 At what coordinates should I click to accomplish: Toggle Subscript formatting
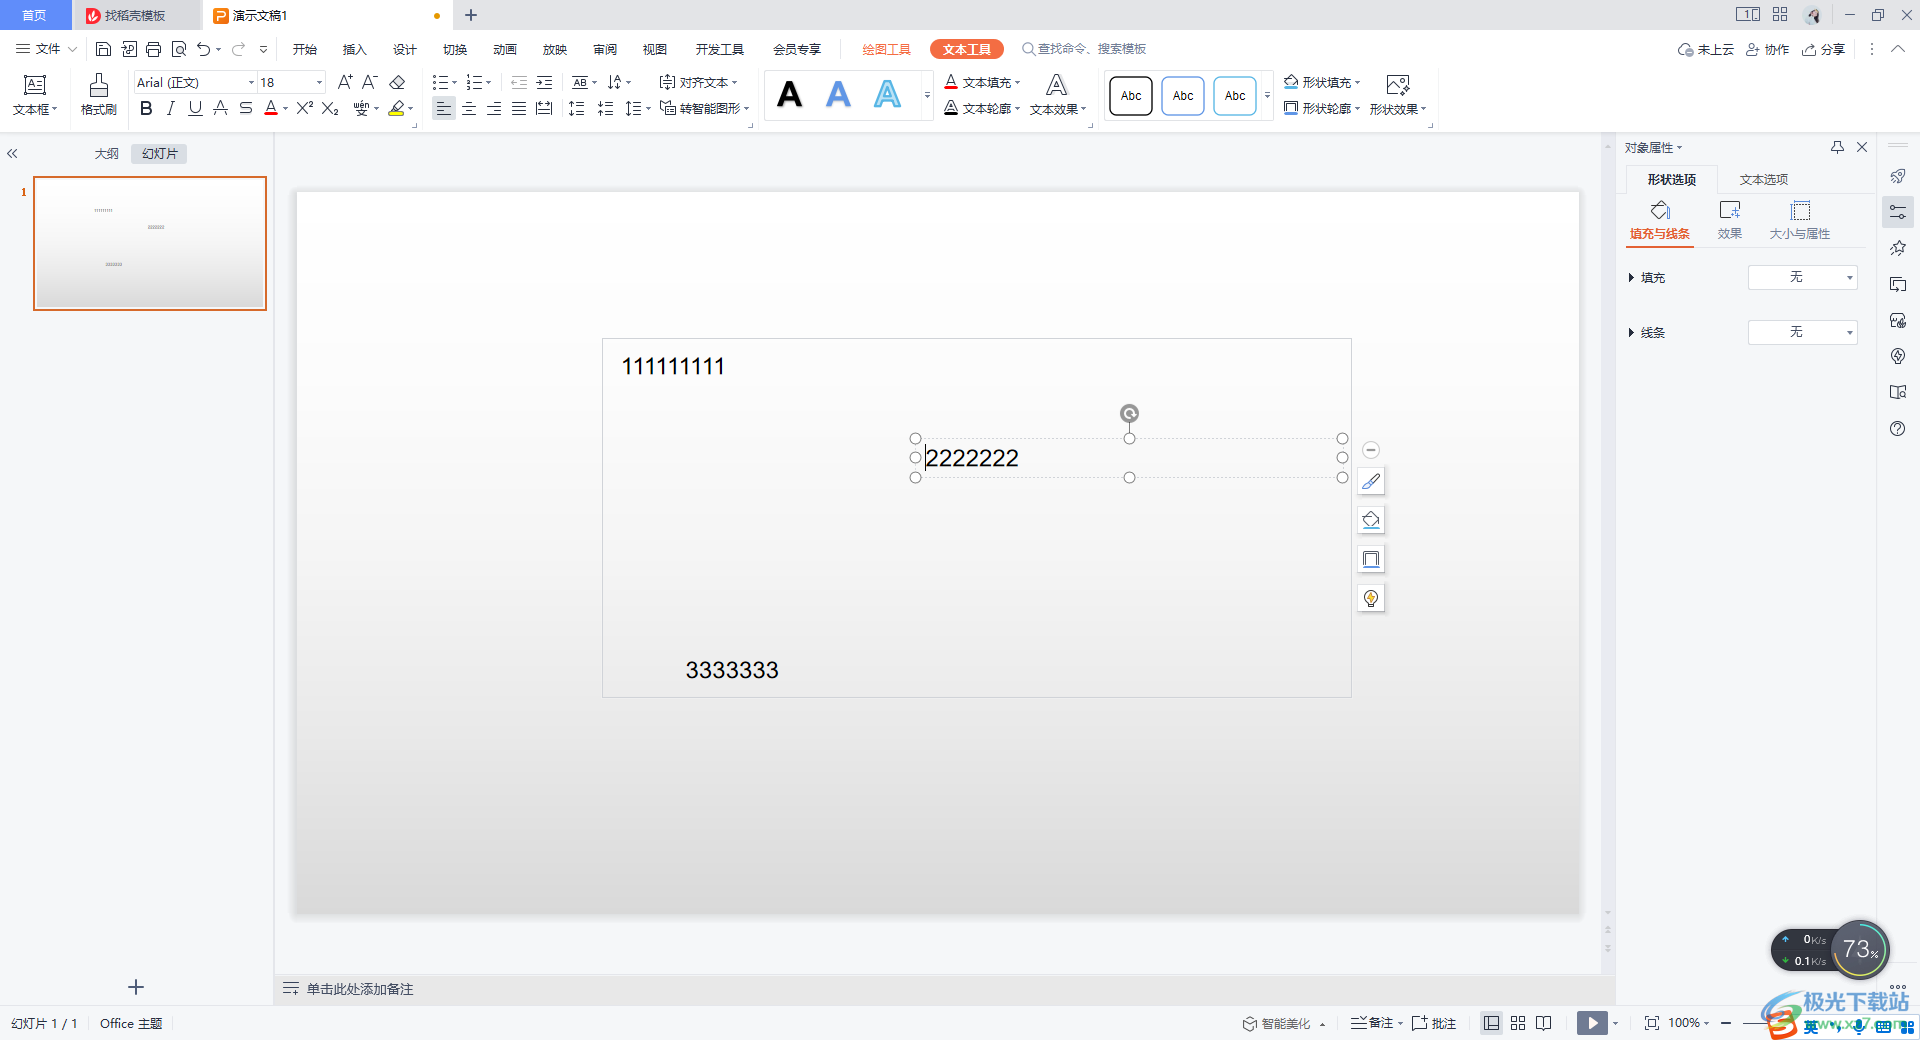point(330,108)
